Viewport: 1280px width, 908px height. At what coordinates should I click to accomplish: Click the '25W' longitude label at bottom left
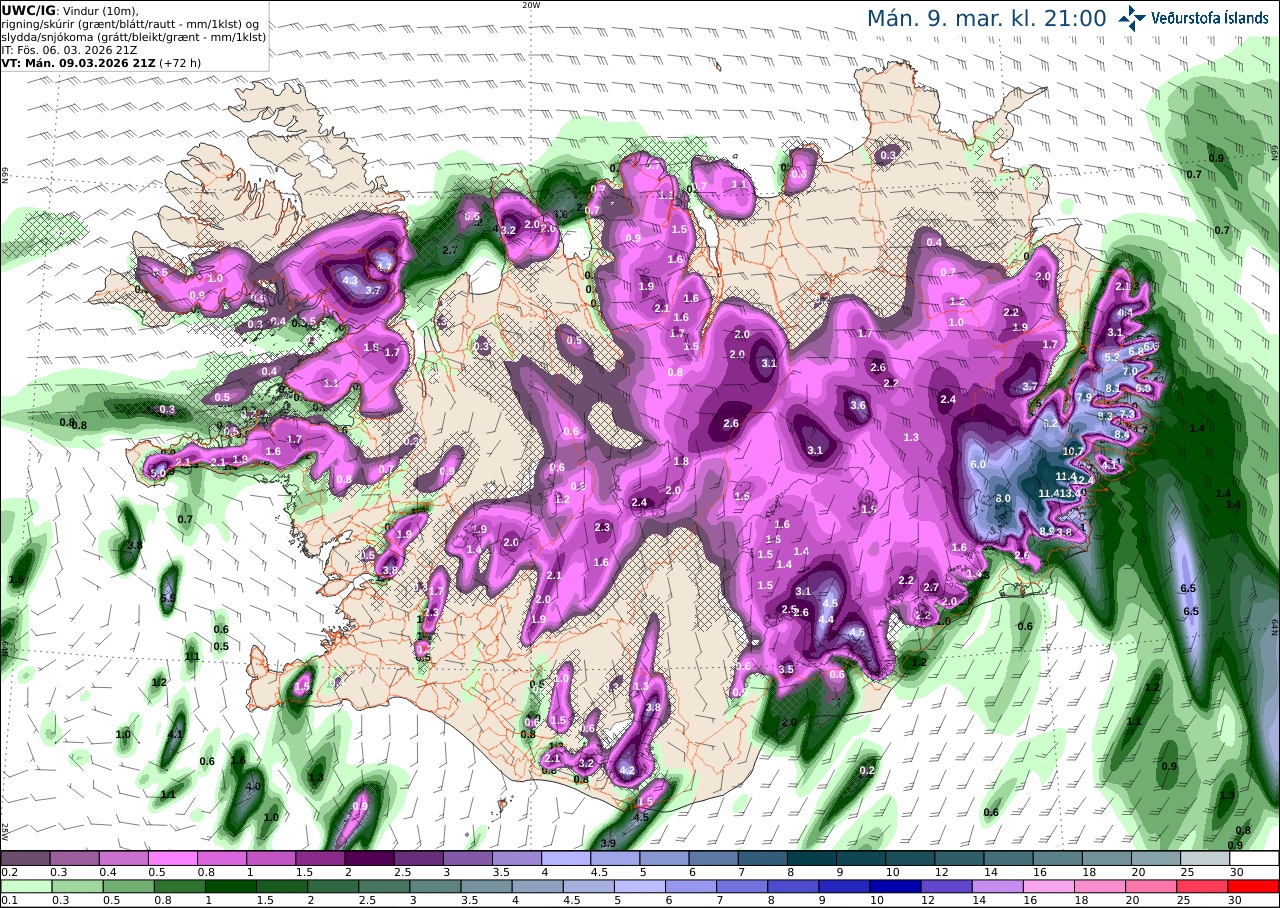point(5,830)
